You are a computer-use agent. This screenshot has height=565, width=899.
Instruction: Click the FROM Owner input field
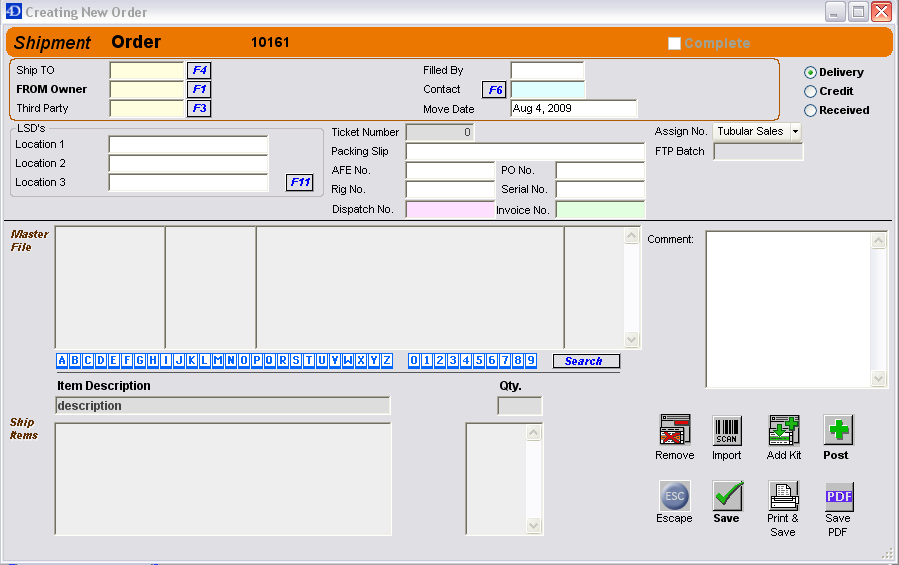tap(147, 89)
